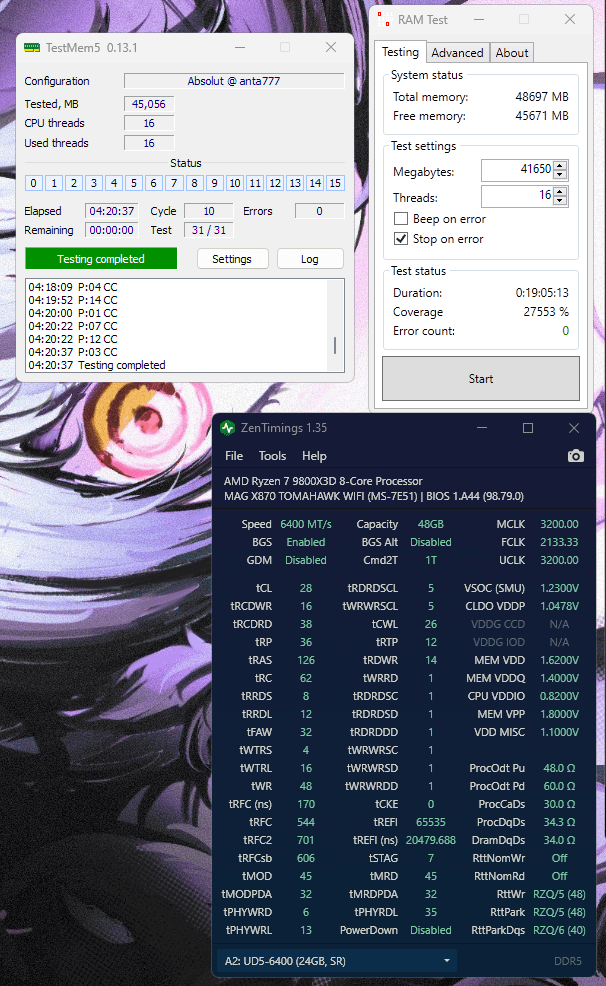Click the Absolut @ anta777 configuration field
This screenshot has width=606, height=986.
(x=234, y=81)
